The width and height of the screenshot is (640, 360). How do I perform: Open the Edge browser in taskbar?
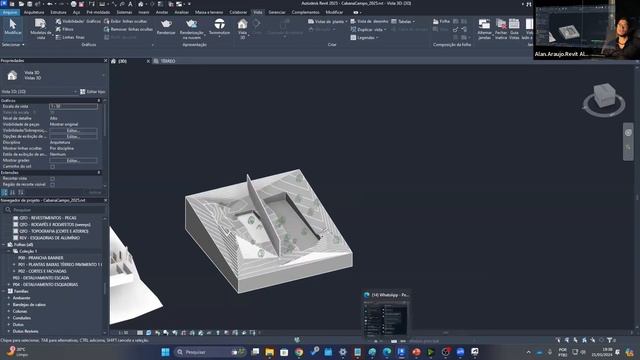point(387,352)
